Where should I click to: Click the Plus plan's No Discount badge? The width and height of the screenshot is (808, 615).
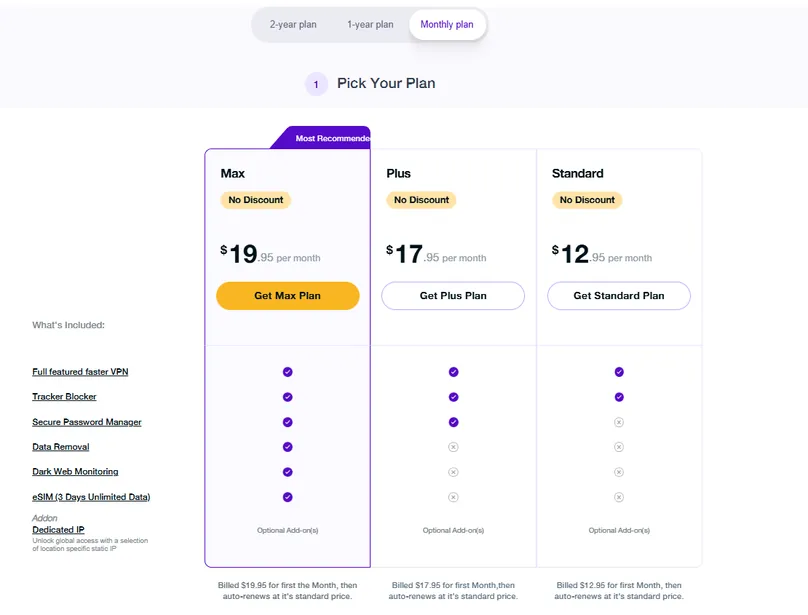(x=422, y=200)
